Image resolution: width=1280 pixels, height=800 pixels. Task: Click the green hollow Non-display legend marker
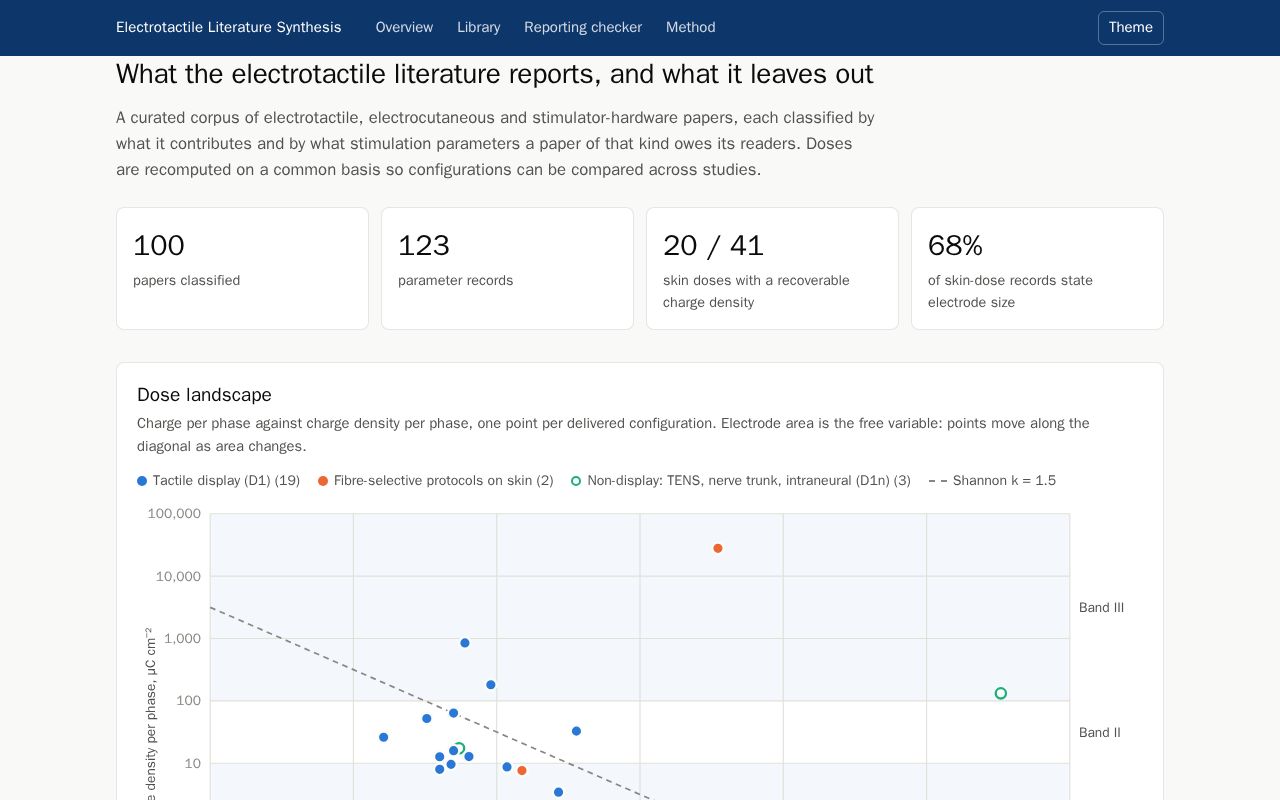576,481
